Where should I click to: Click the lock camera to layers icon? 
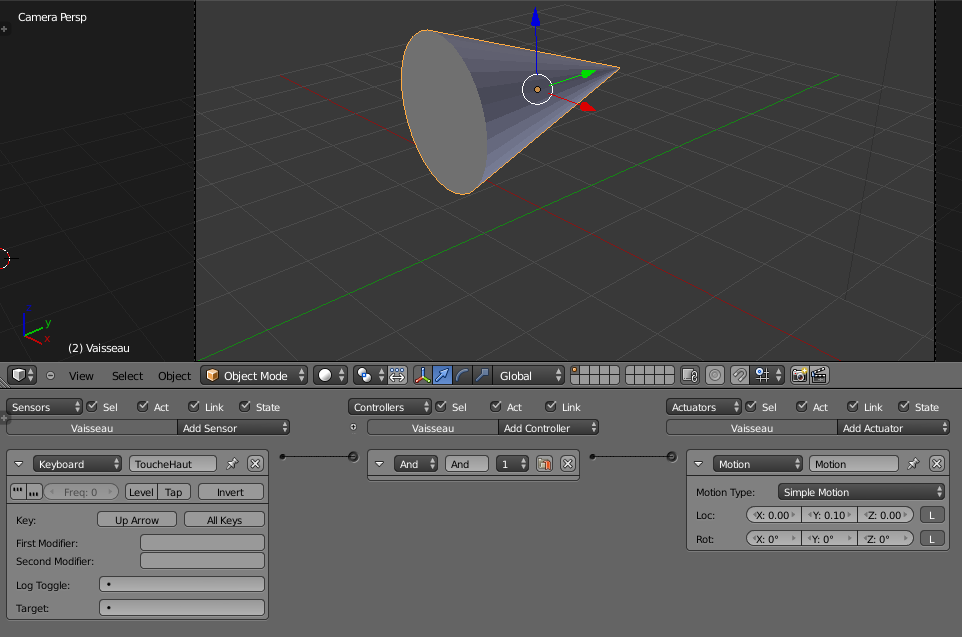click(690, 376)
